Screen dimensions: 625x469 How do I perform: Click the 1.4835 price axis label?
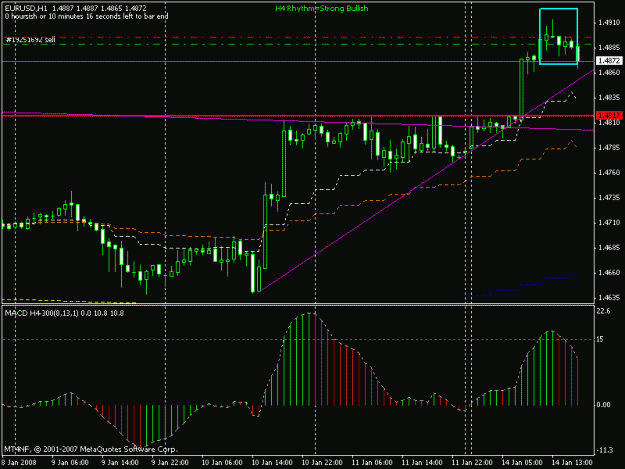click(x=609, y=98)
